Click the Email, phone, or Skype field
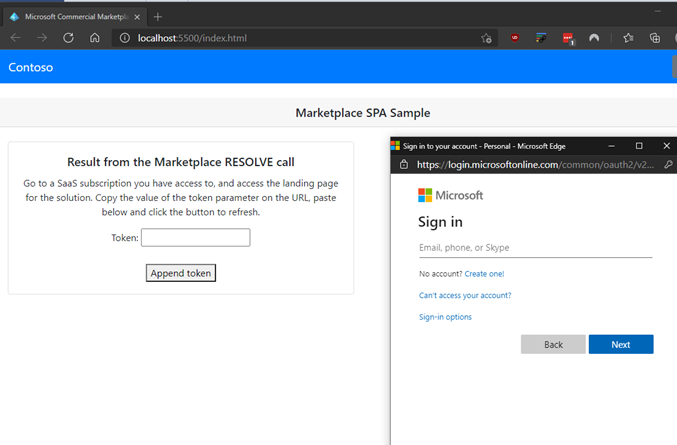 [x=535, y=248]
